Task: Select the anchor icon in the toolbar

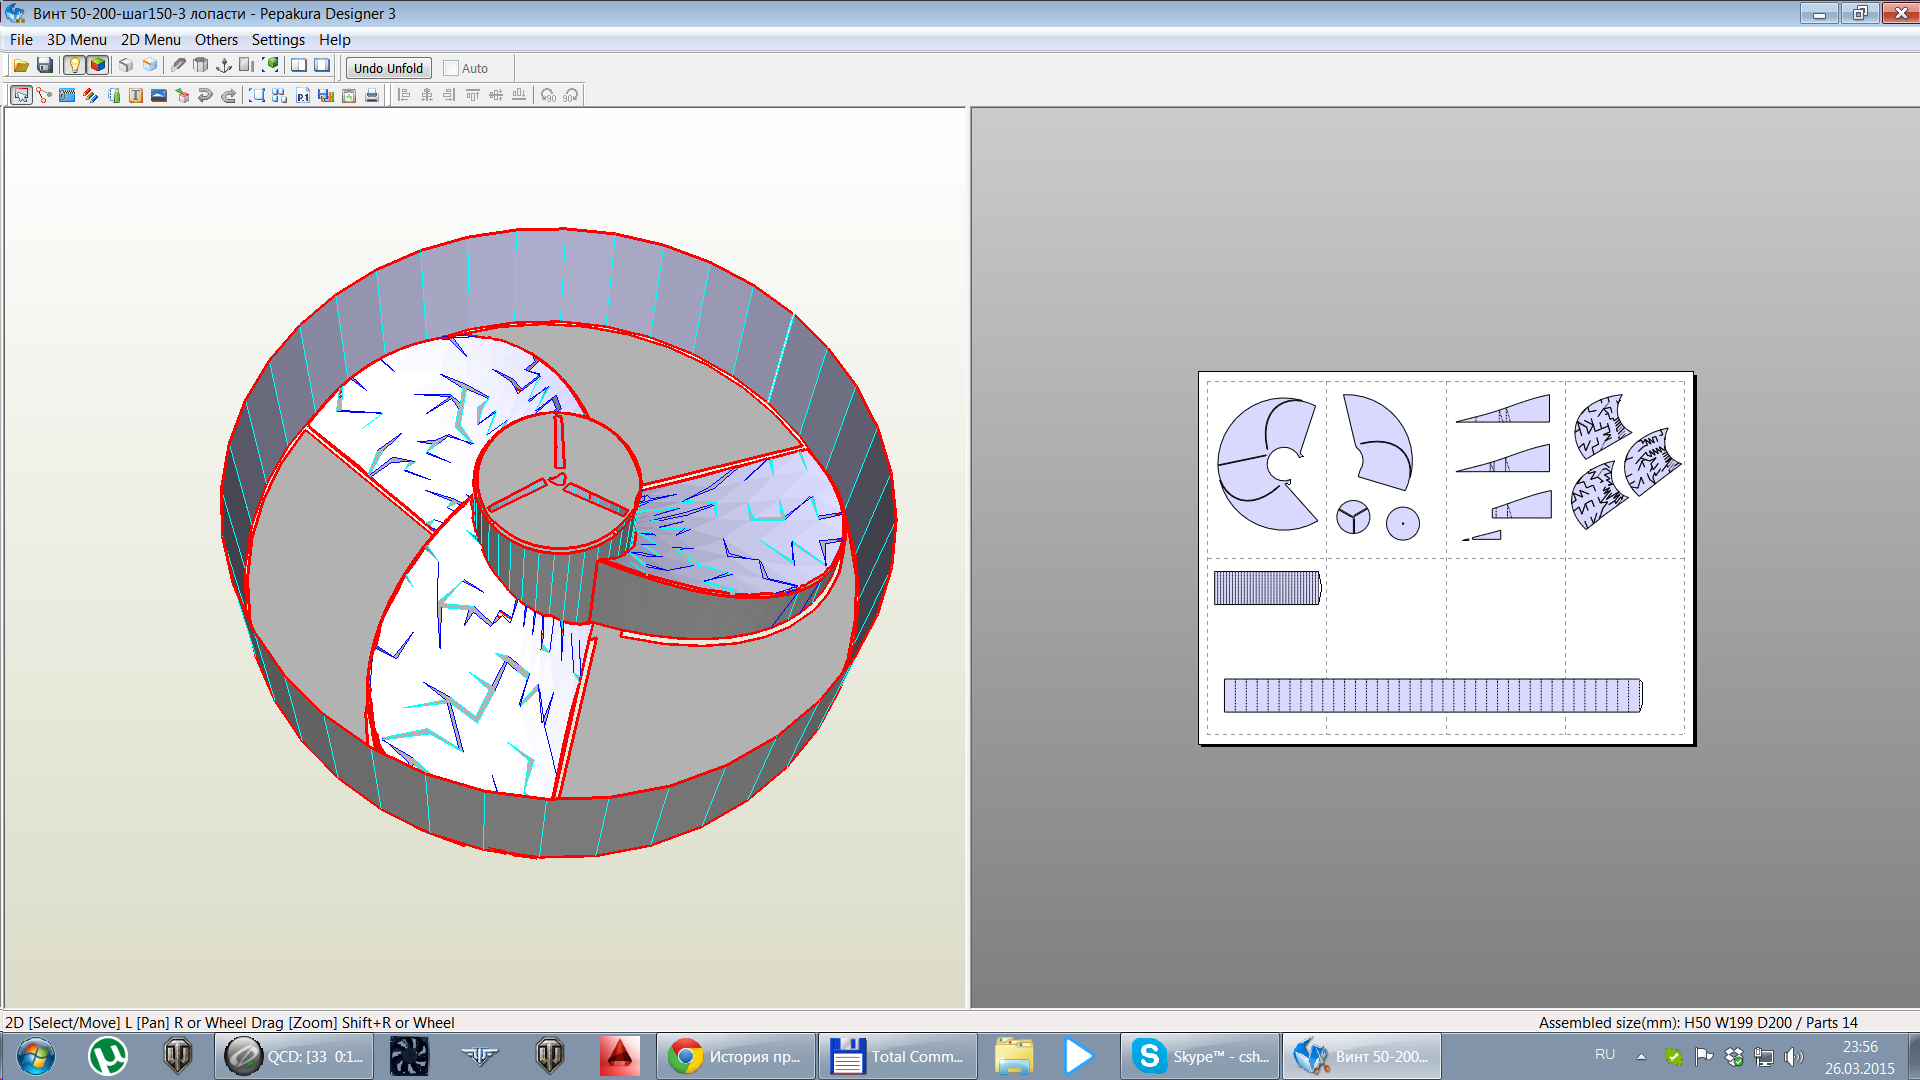Action: click(x=223, y=66)
